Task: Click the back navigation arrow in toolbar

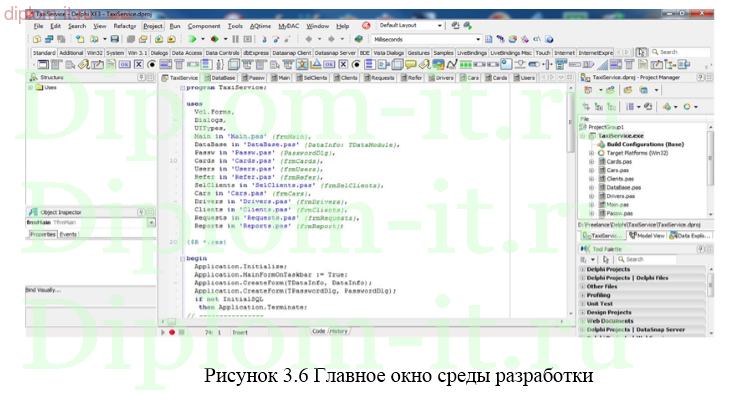Action: 309,39
